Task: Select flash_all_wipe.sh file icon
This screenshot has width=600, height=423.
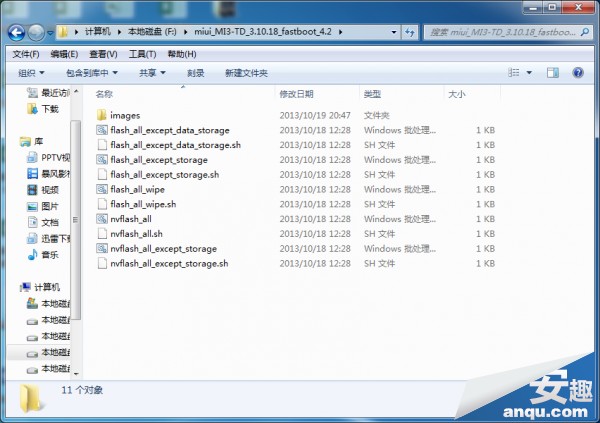Action: [102, 204]
